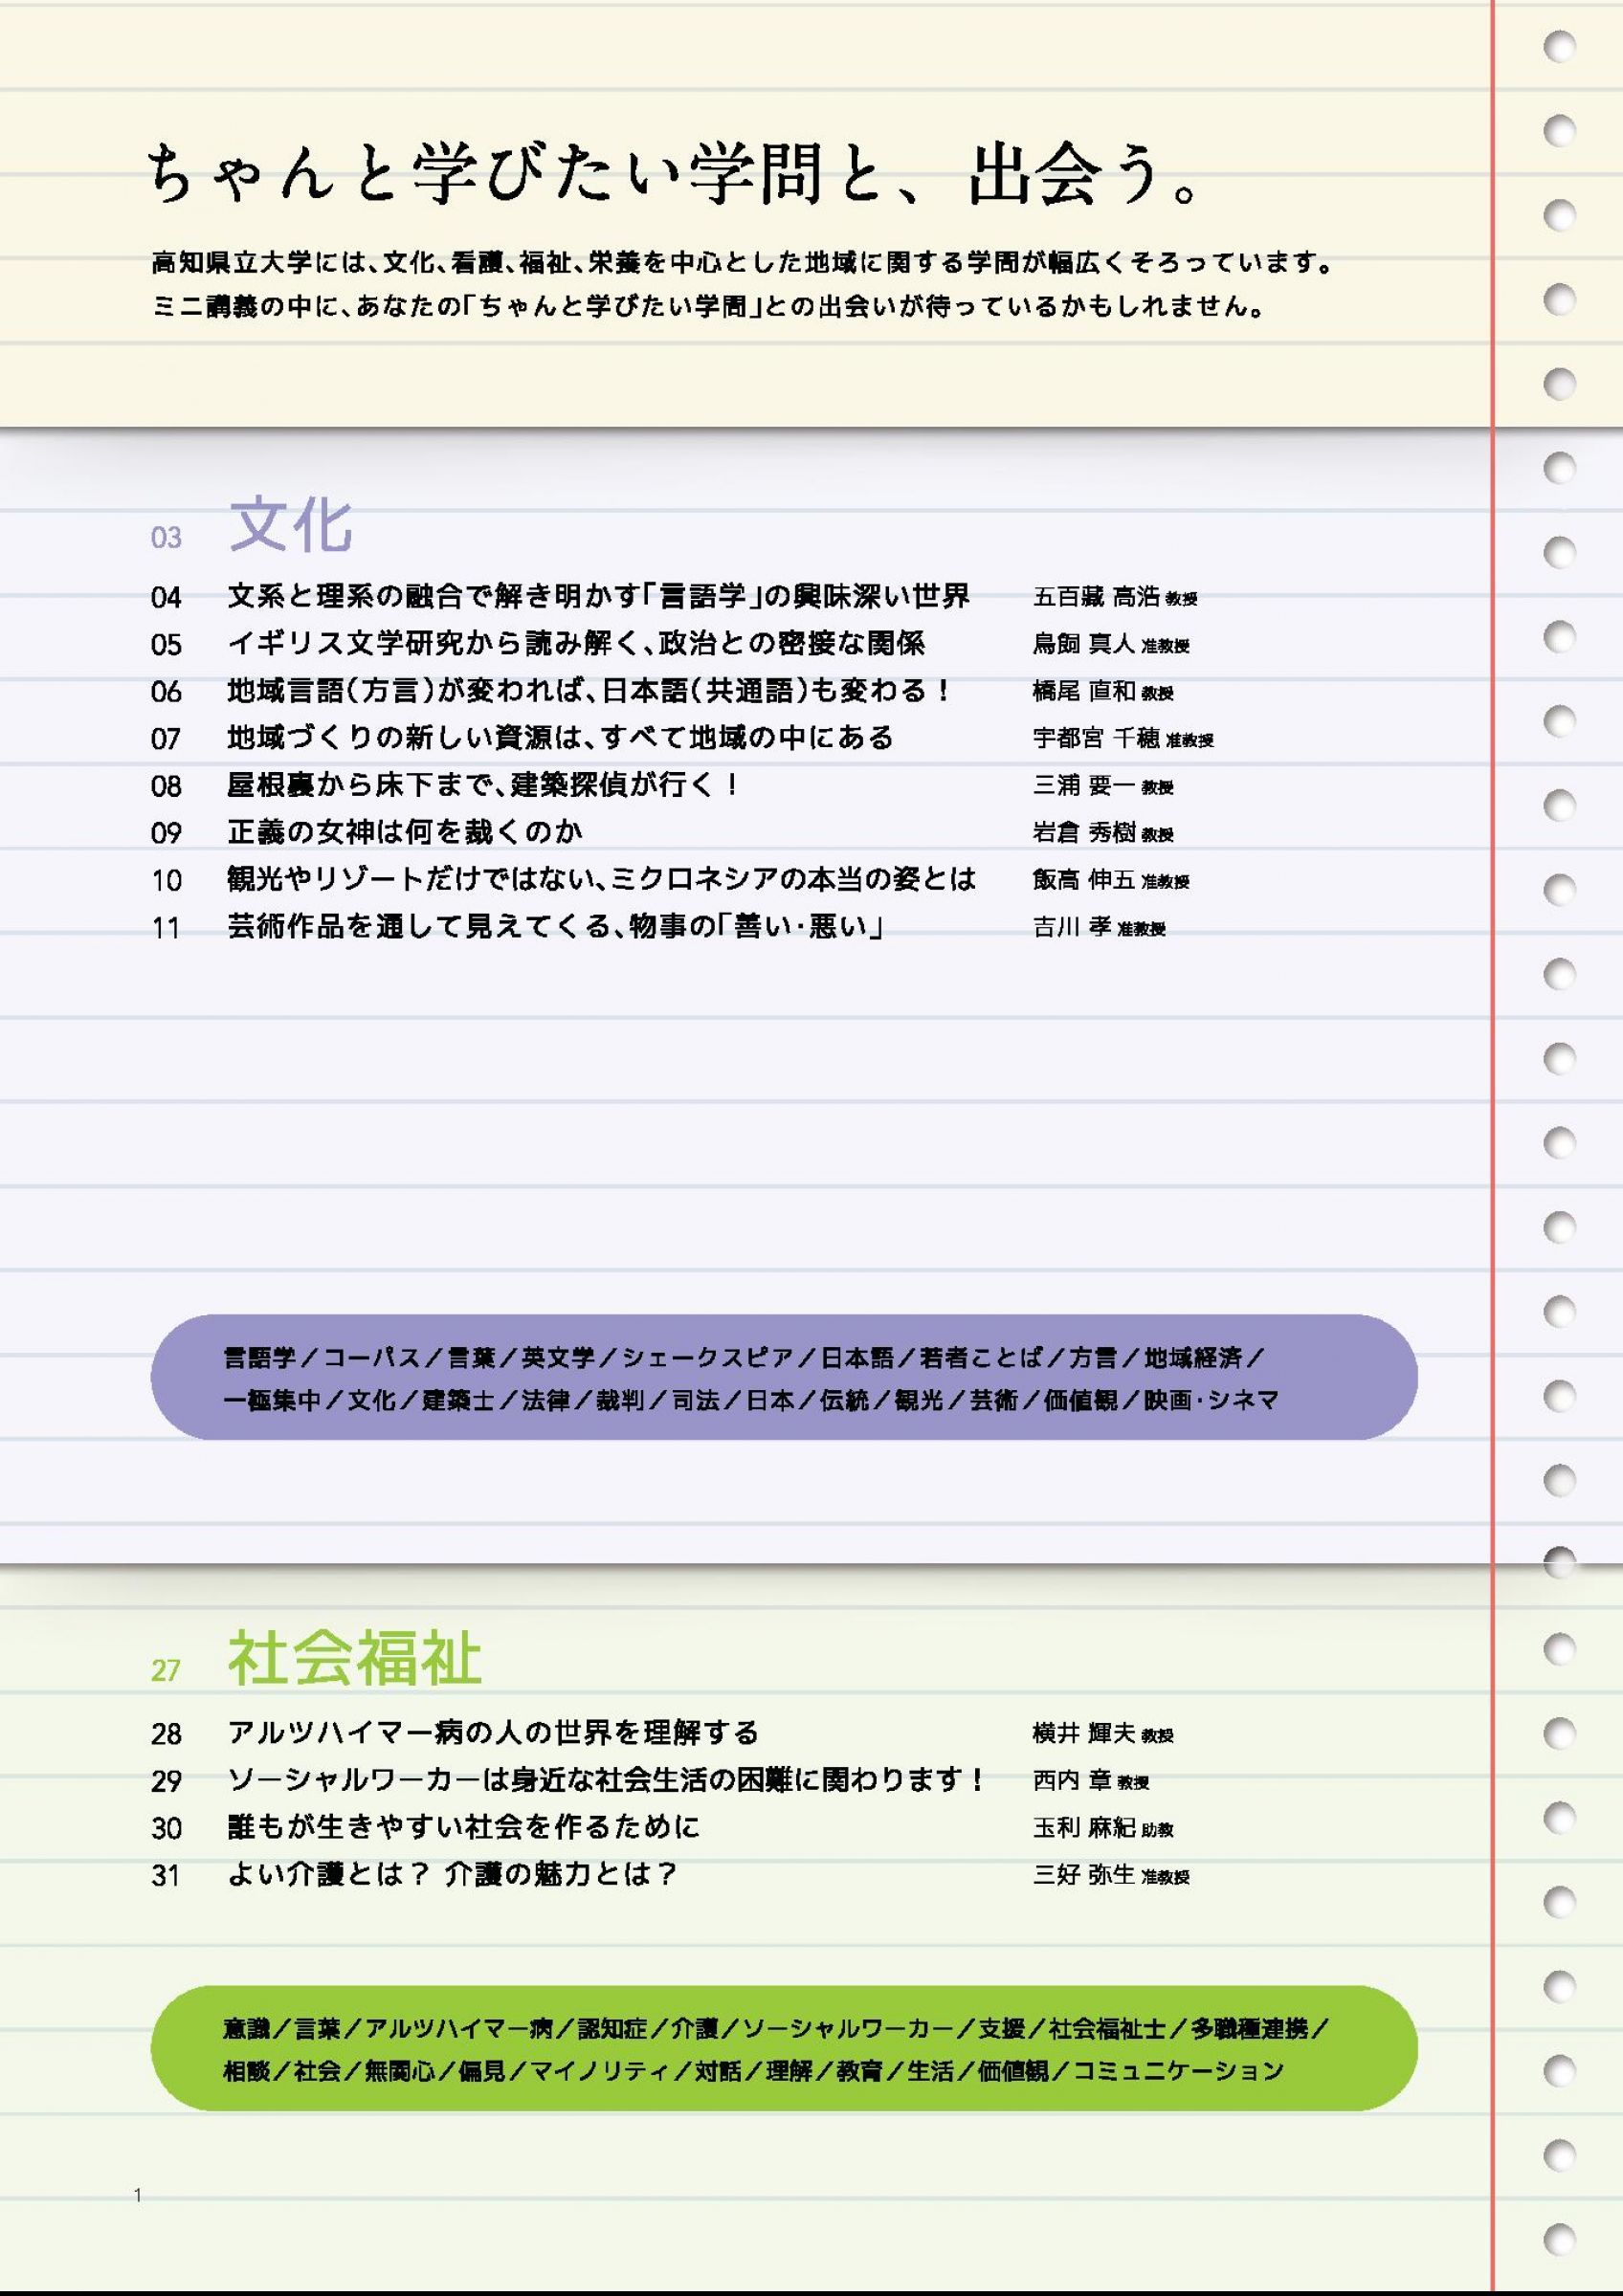1623x2296 pixels.
Task: Click page number '08' in the contents
Action: (x=166, y=786)
